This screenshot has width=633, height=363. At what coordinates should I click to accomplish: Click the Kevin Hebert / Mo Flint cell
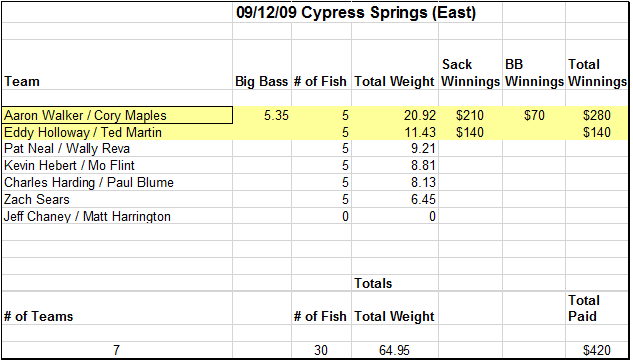tap(117, 166)
